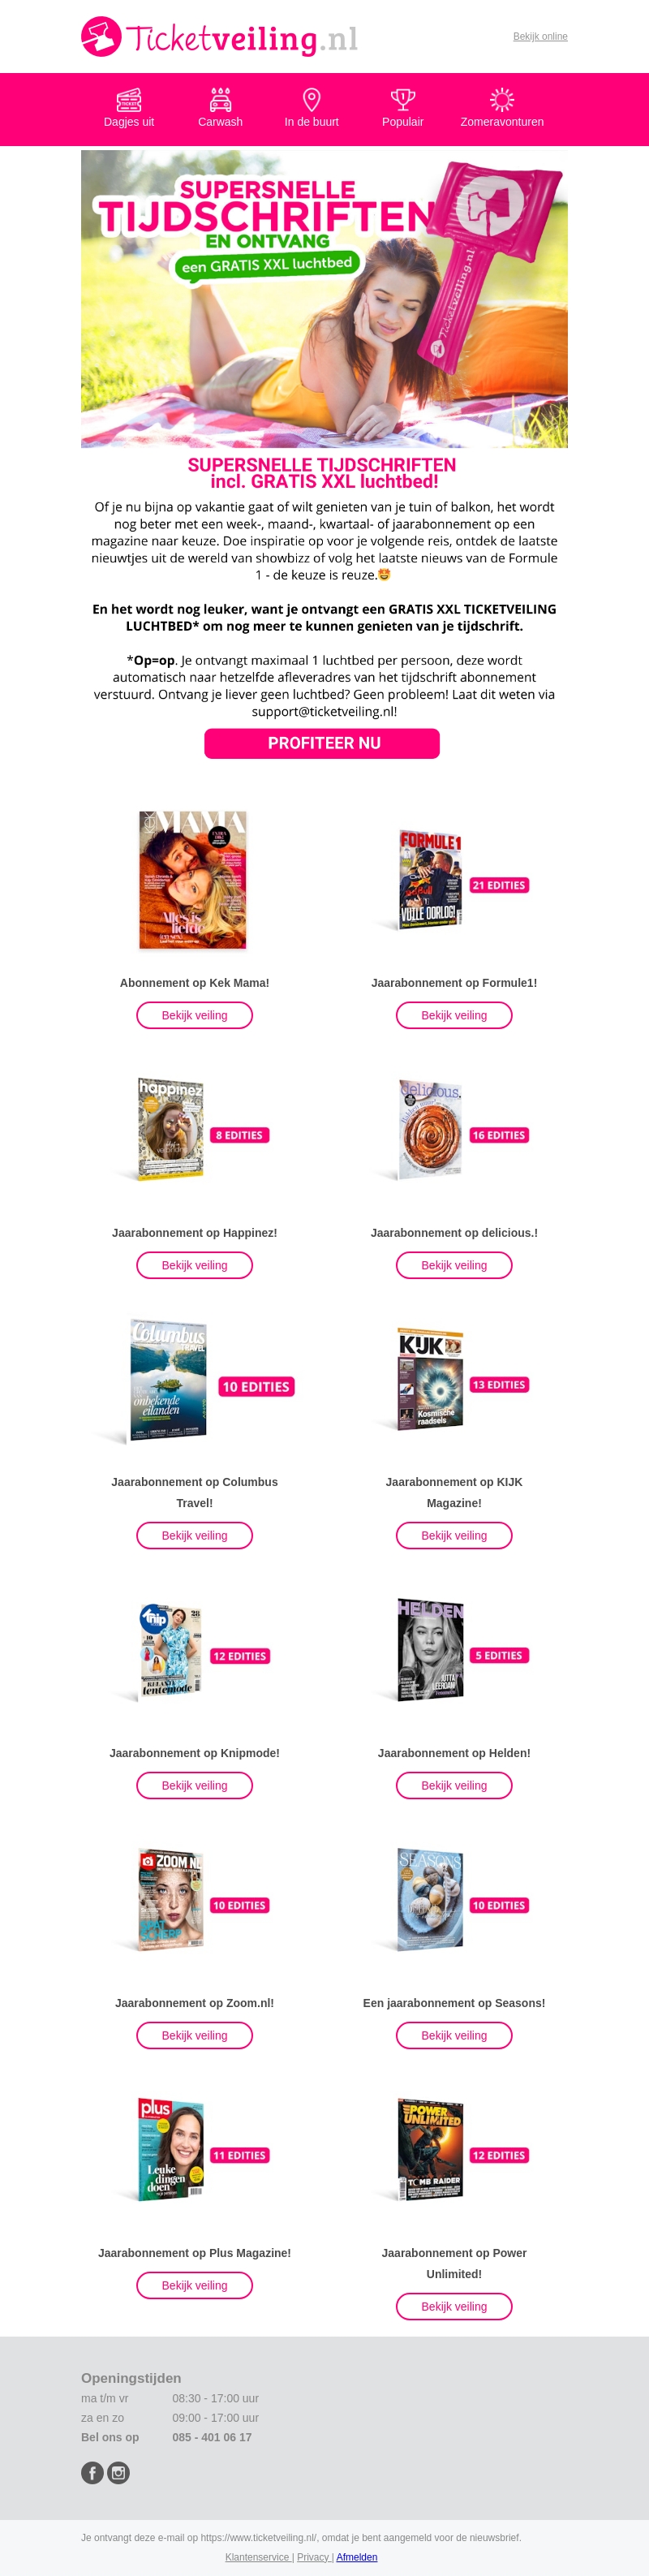Click the Zomeravonturen sun icon
Screen dimensions: 649x2576
pyautogui.click(x=502, y=99)
